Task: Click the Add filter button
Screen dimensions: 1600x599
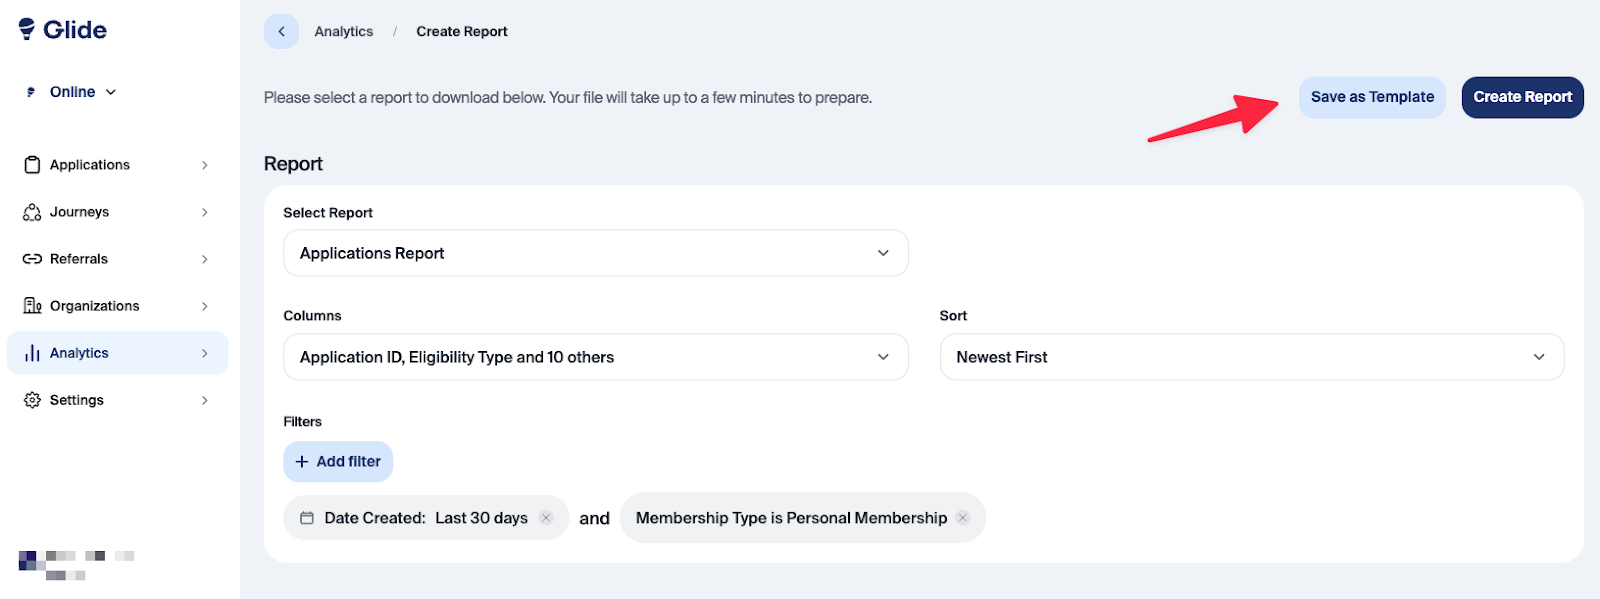Action: (x=338, y=462)
